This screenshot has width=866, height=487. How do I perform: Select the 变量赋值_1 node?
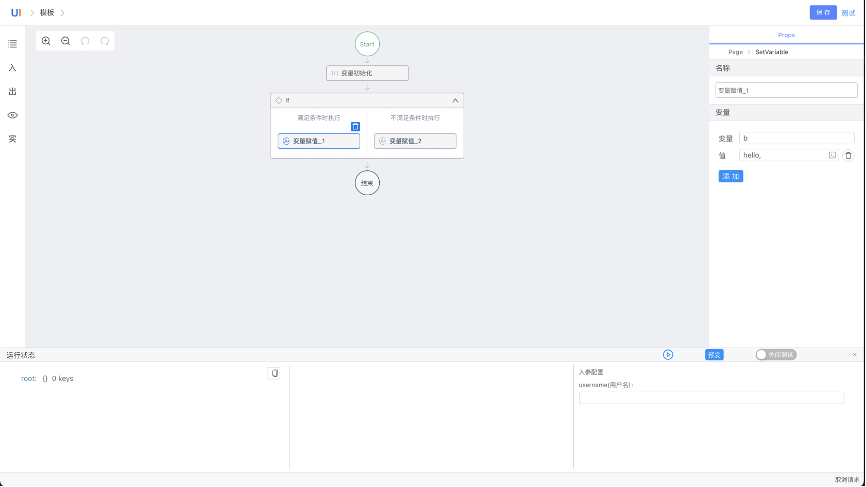[x=319, y=141]
